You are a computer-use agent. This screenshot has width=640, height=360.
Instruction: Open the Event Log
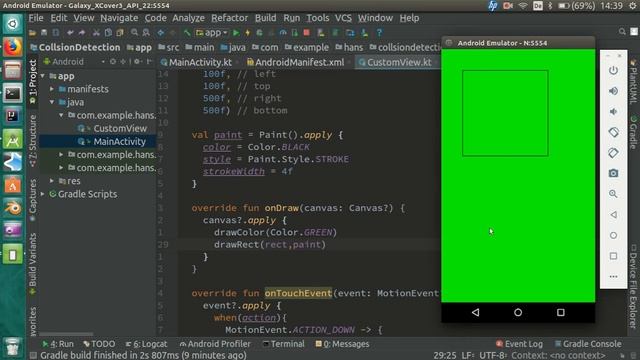point(519,344)
